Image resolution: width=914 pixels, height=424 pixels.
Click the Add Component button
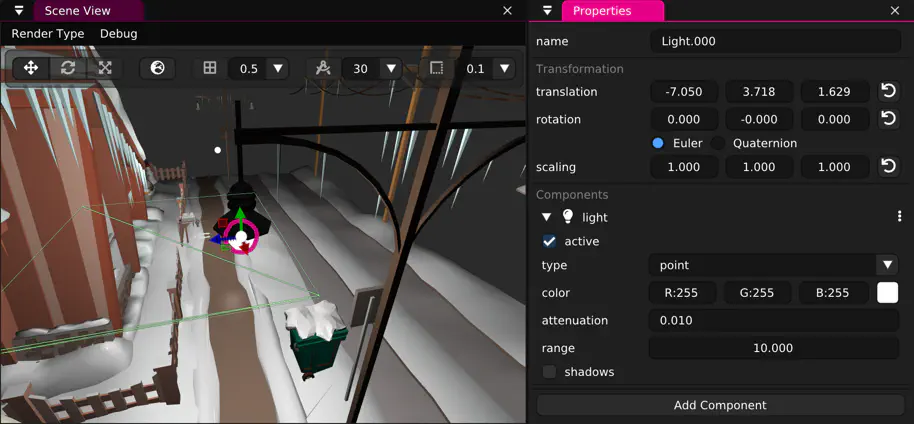[x=720, y=405]
